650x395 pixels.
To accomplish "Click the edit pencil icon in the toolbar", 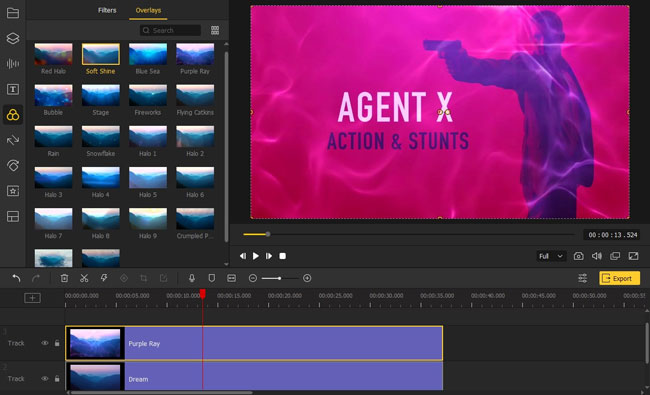I will (x=164, y=278).
